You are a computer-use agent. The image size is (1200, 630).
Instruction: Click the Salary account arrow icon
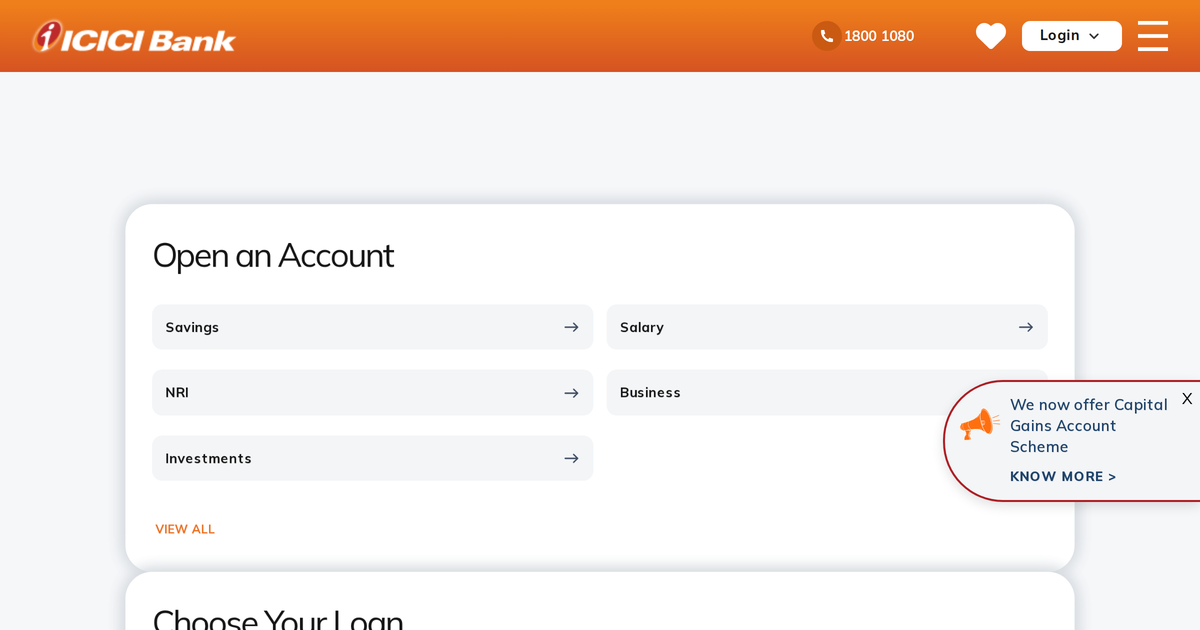1026,327
